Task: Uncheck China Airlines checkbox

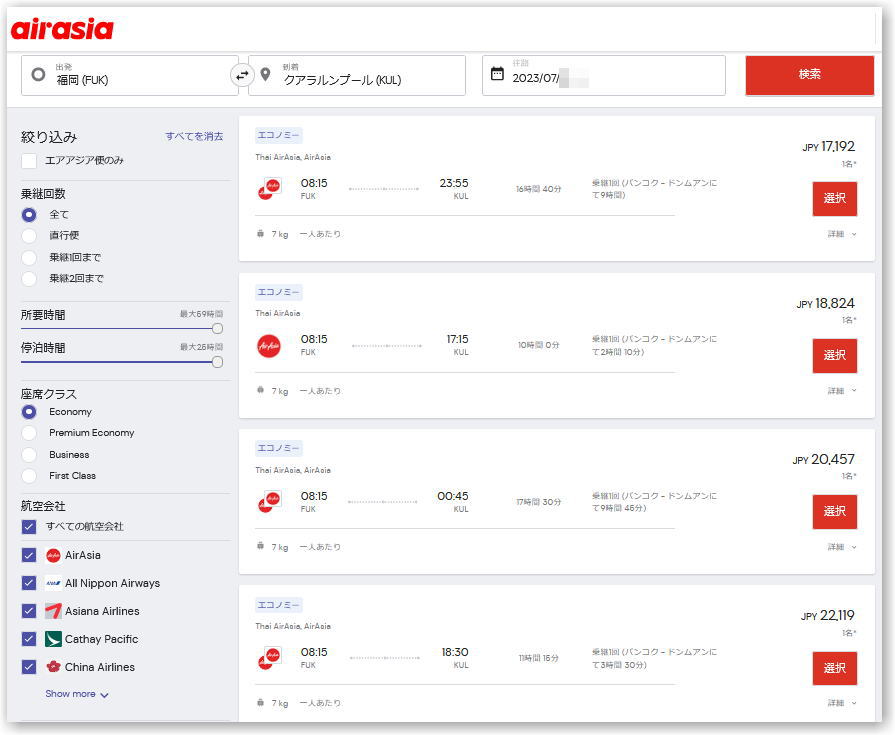Action: pyautogui.click(x=29, y=667)
